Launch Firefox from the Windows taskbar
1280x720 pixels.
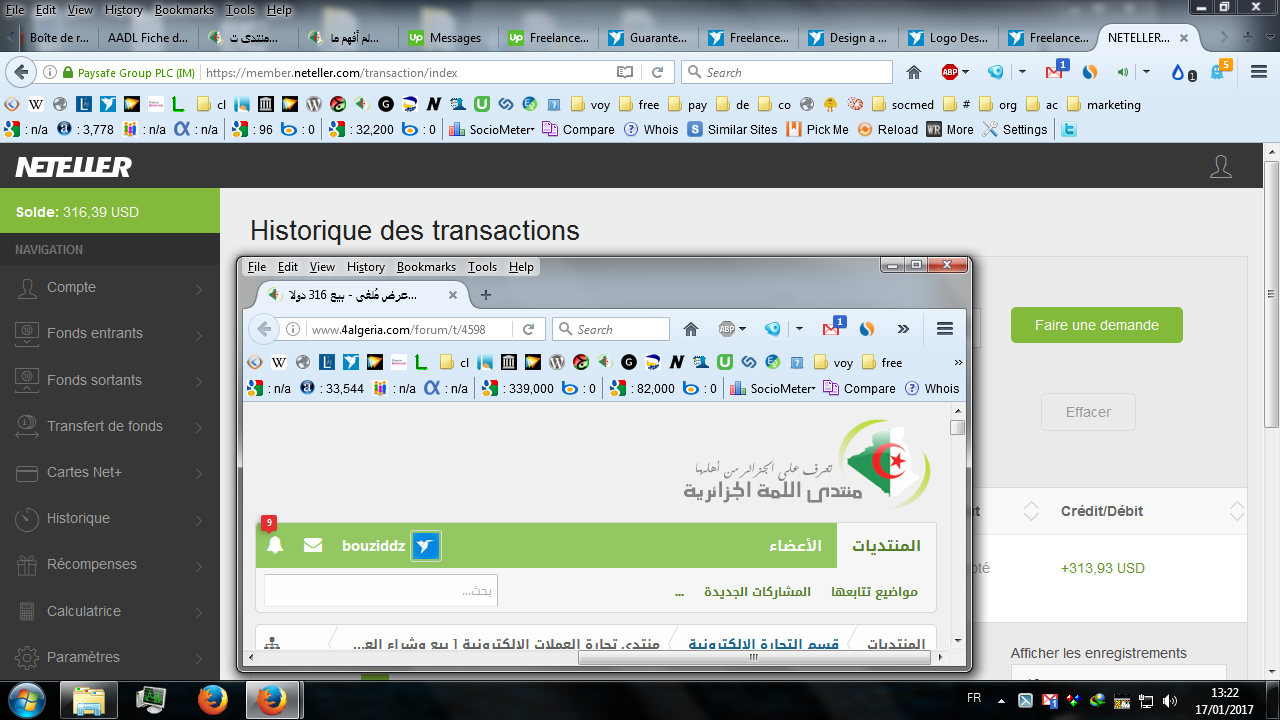pyautogui.click(x=212, y=699)
